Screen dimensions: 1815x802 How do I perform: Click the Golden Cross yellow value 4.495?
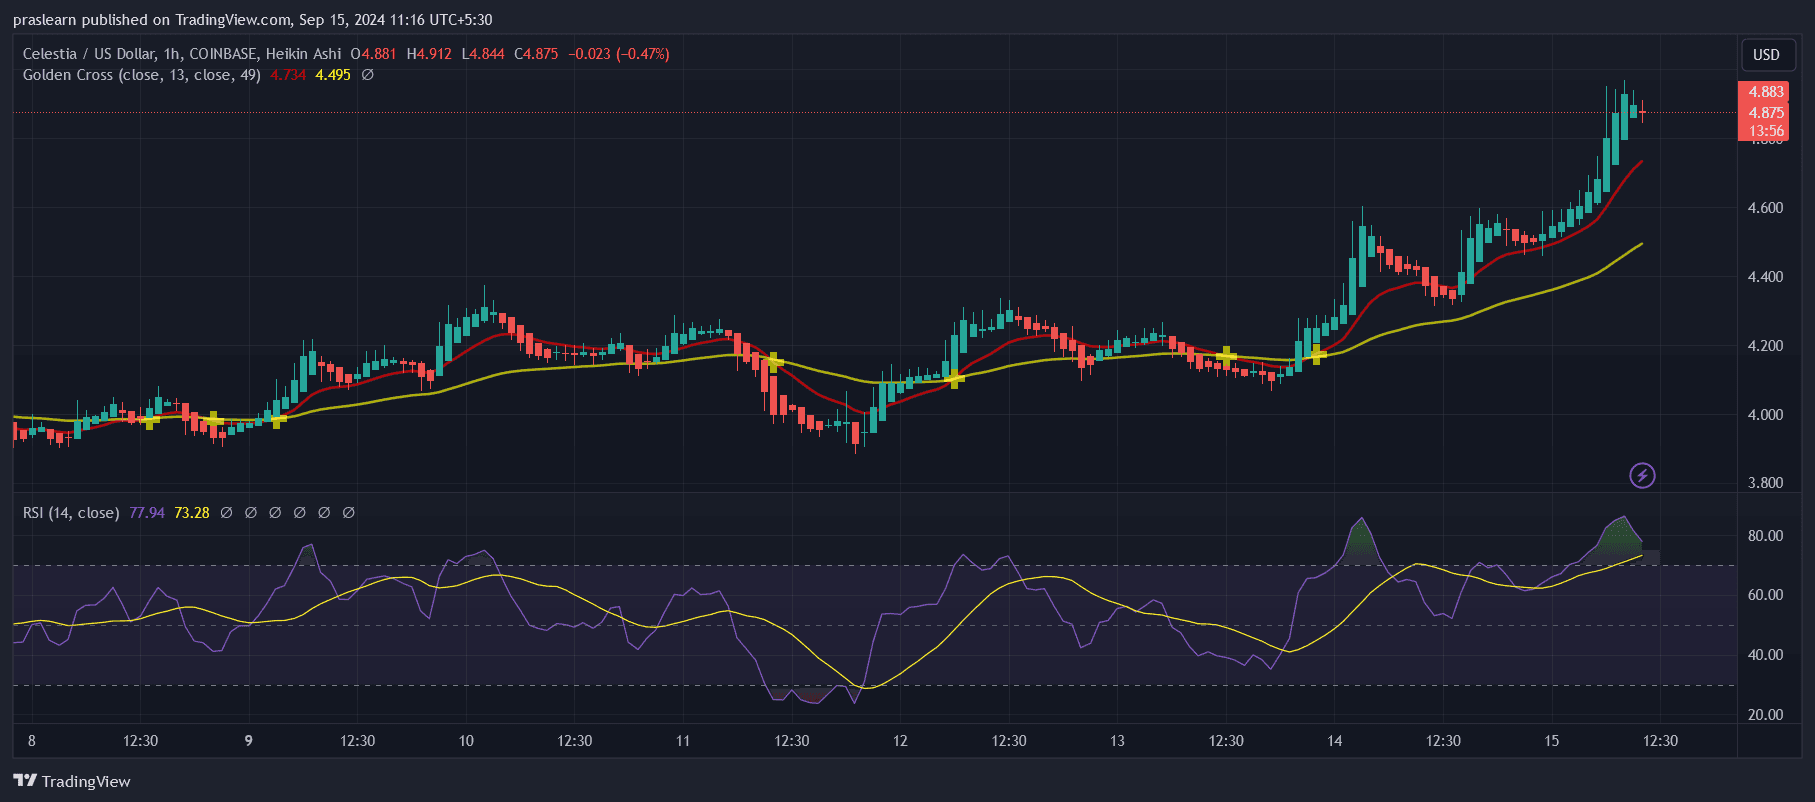click(x=333, y=75)
